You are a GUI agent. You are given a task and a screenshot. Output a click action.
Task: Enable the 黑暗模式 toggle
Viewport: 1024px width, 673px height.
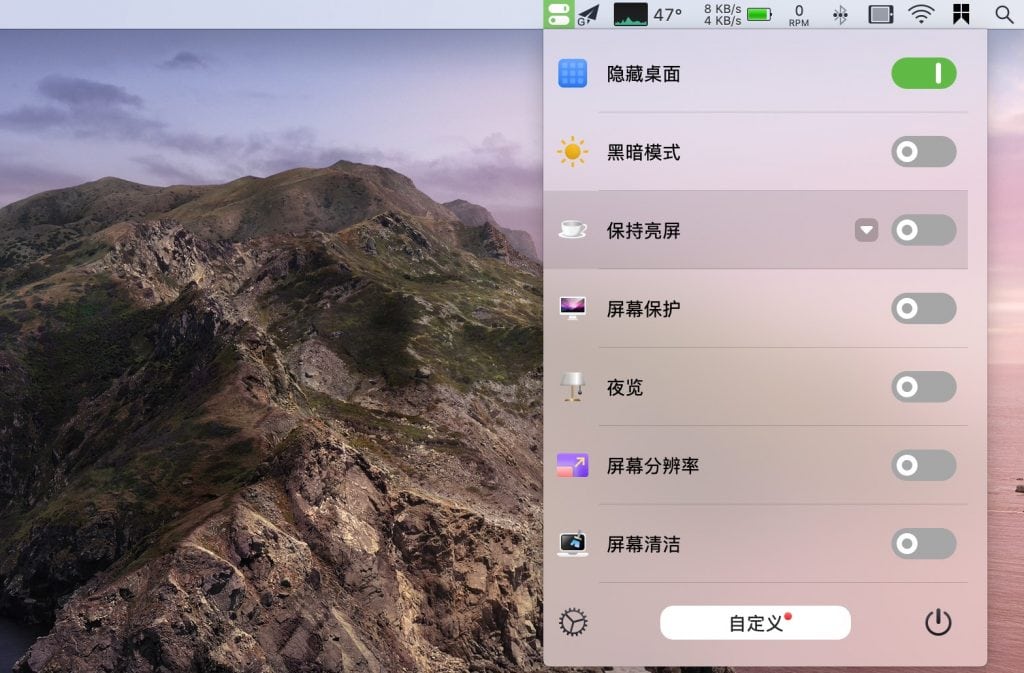923,152
